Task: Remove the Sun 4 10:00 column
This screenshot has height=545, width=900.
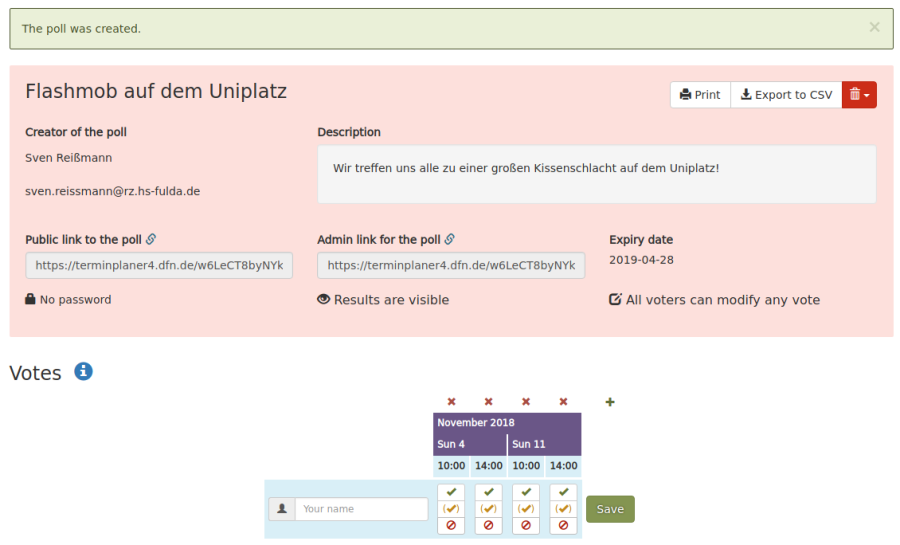Action: point(451,402)
